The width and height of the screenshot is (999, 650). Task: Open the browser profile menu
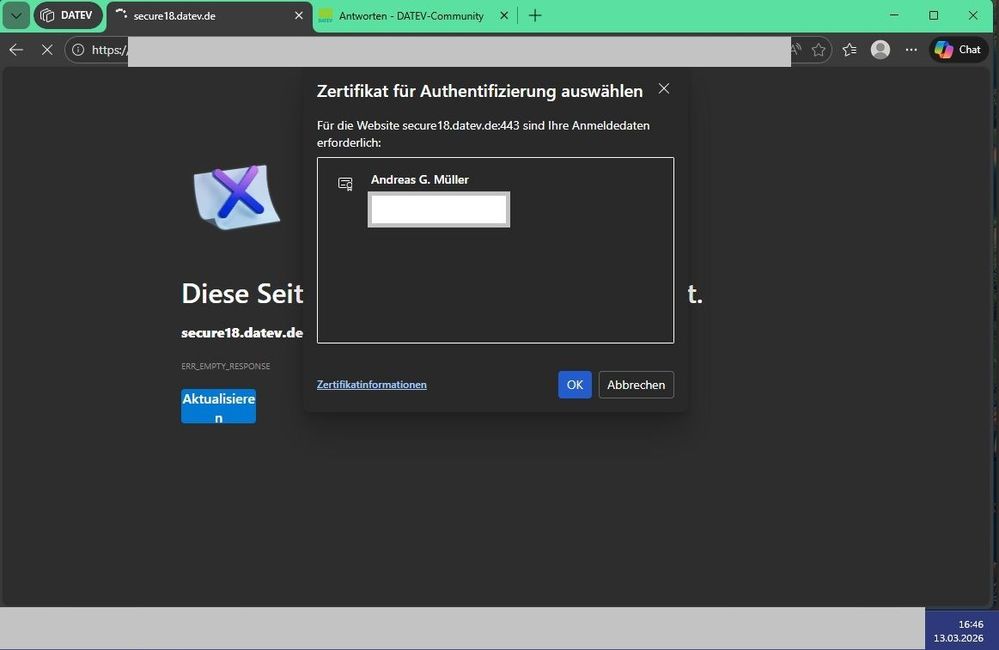[880, 49]
